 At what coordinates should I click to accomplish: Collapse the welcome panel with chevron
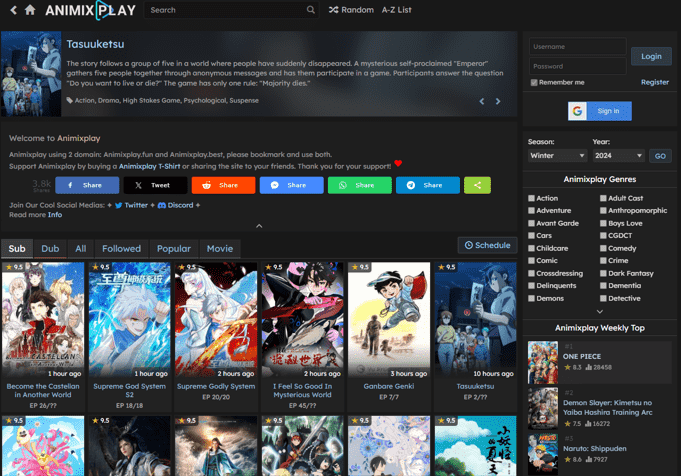point(259,226)
